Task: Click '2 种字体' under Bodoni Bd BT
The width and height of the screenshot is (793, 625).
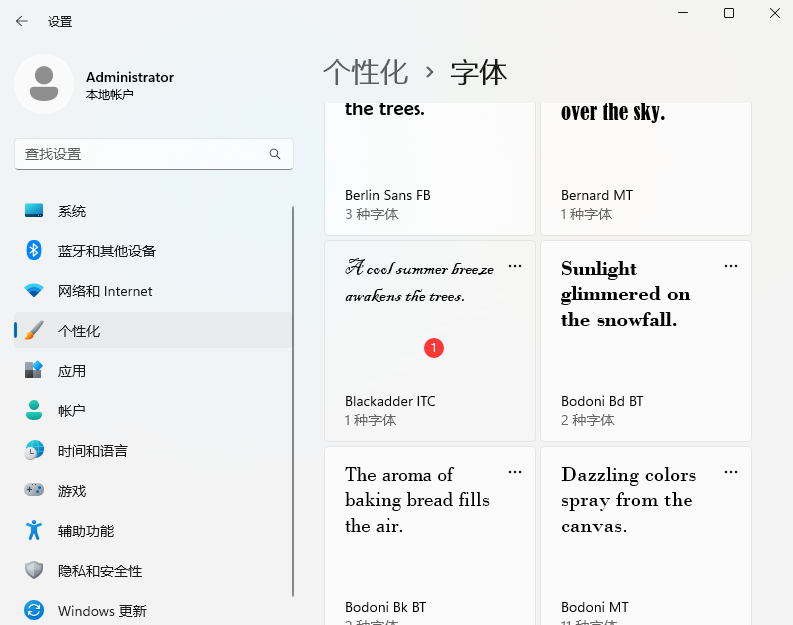Action: coord(588,420)
